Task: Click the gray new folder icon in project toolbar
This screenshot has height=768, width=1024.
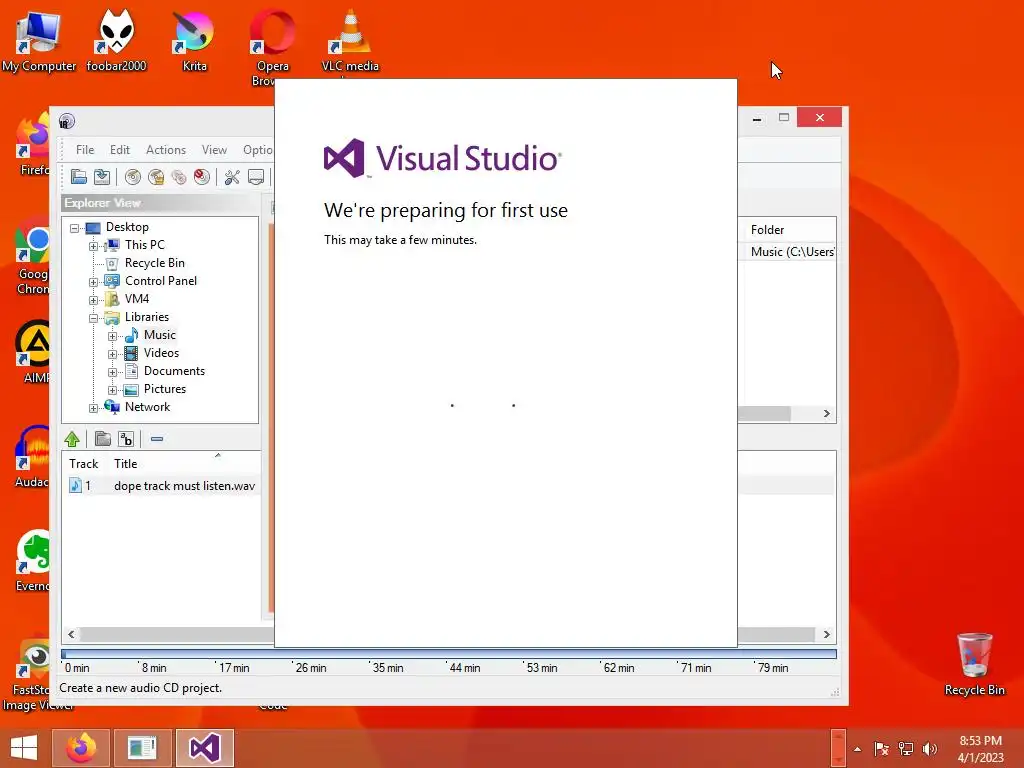Action: click(x=103, y=439)
